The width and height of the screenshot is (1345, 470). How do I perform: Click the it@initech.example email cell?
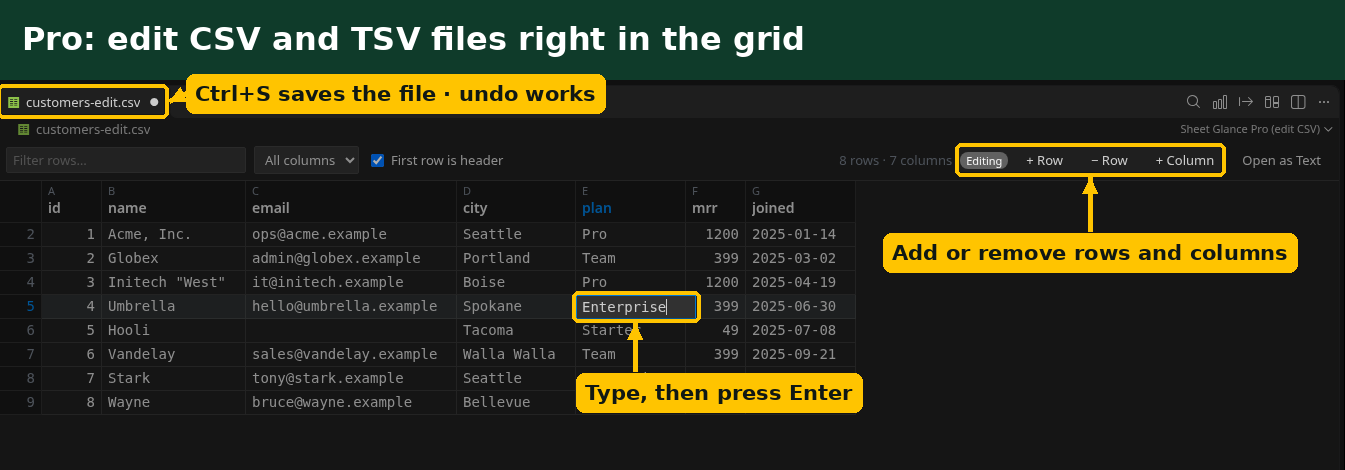(350, 282)
